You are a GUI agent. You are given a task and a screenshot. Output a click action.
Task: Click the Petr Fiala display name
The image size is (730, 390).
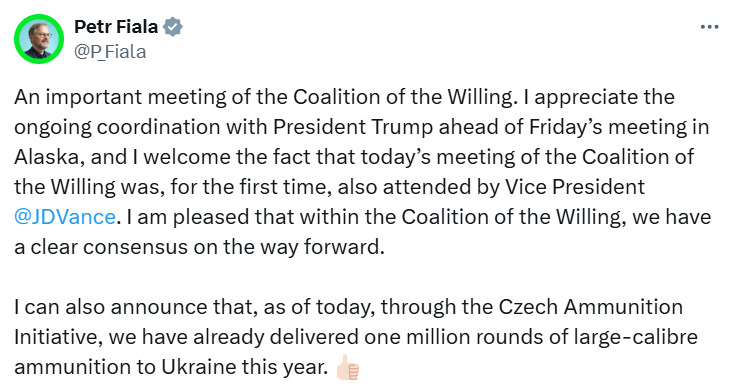(x=116, y=27)
